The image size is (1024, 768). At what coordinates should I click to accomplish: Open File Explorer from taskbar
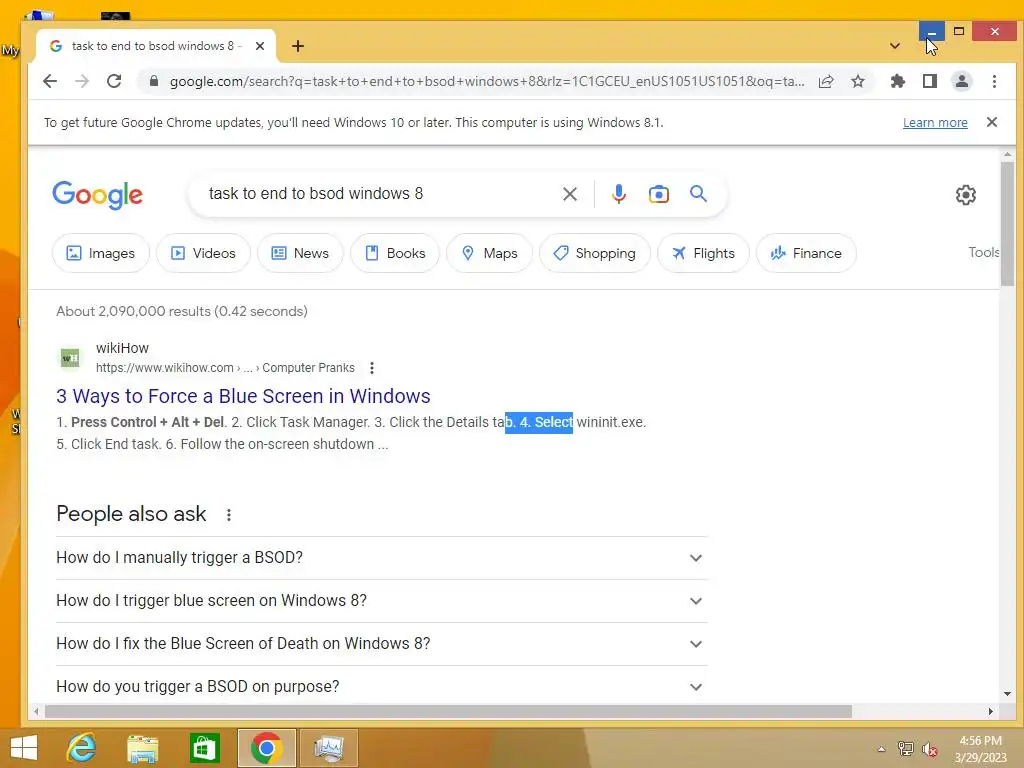142,748
